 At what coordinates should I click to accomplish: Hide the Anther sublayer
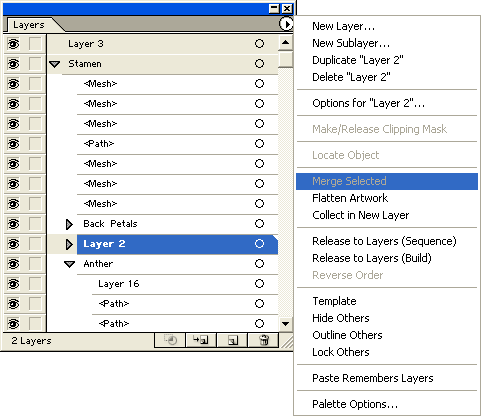(x=13, y=264)
